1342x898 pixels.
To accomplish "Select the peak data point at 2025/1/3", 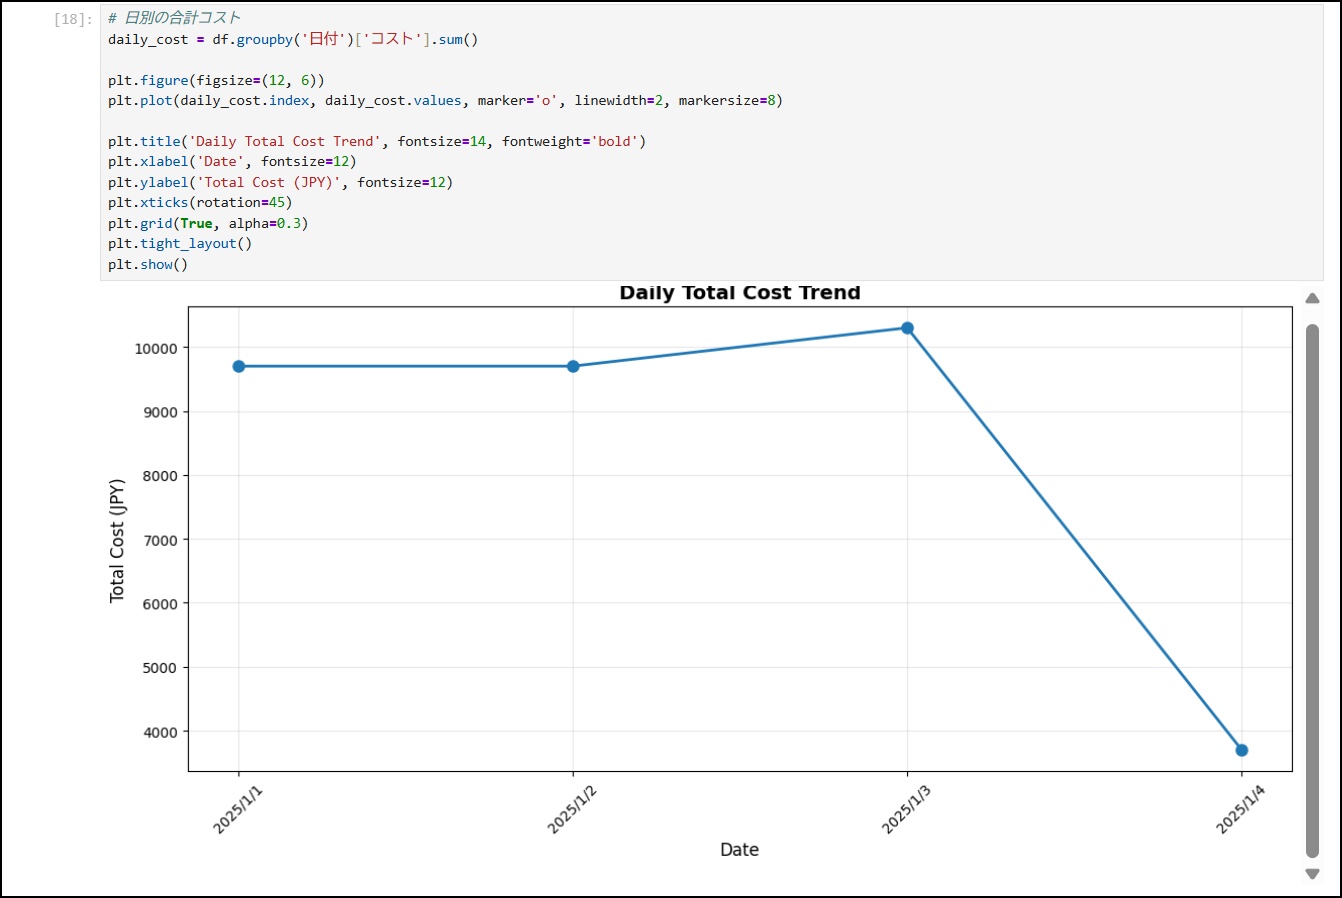I will [907, 328].
